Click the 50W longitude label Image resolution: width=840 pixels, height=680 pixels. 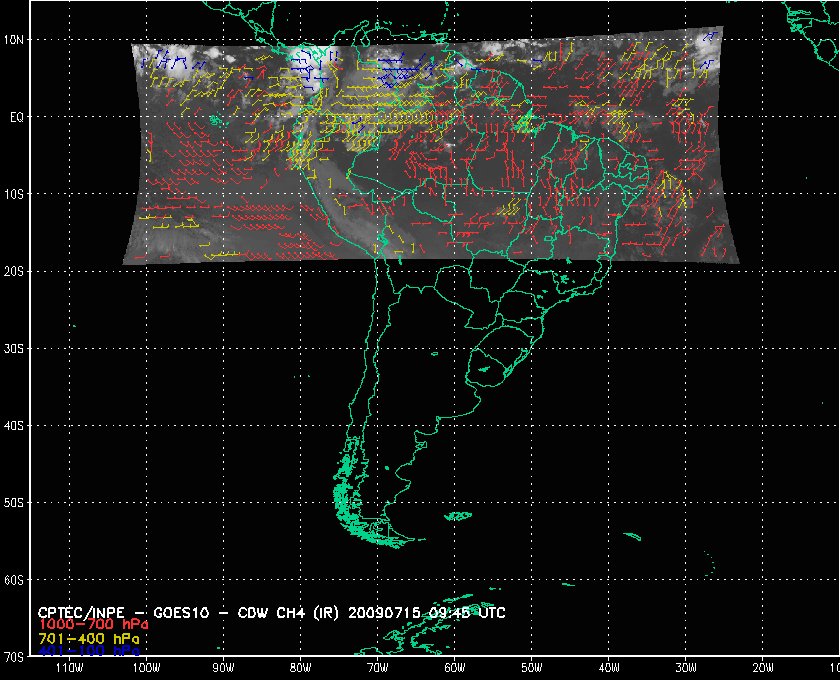point(531,668)
